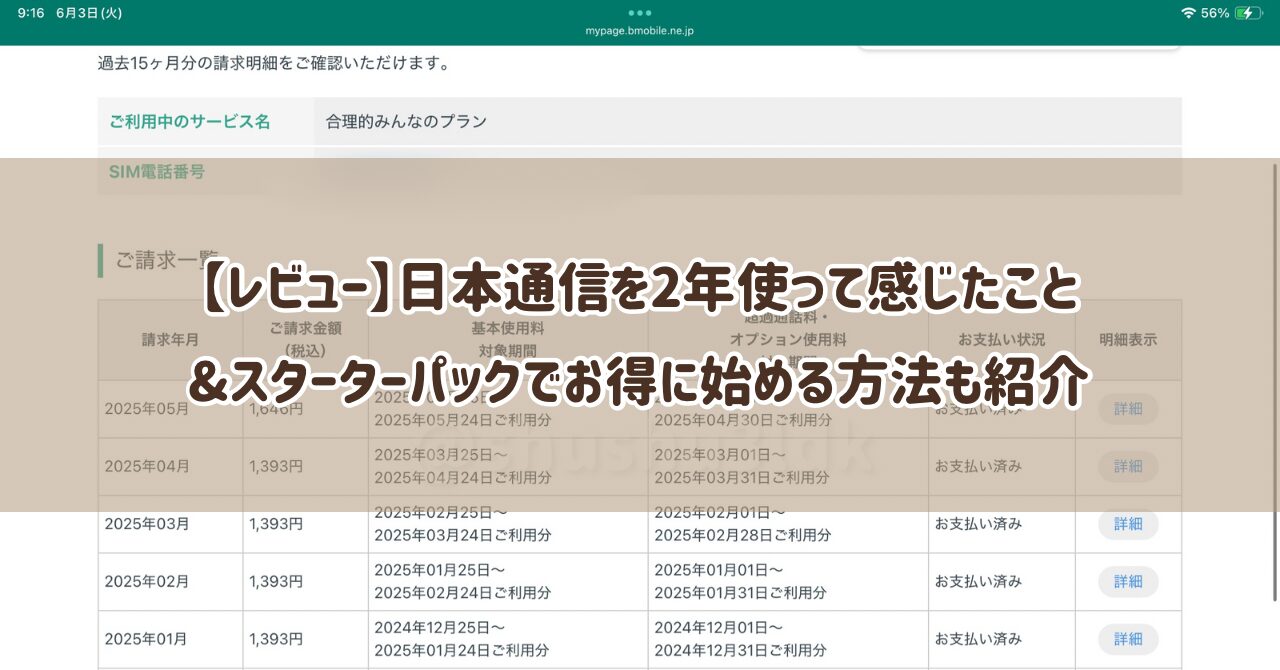Select the 2025年01月 billing month cell
Image resolution: width=1280 pixels, height=670 pixels.
pyautogui.click(x=170, y=639)
